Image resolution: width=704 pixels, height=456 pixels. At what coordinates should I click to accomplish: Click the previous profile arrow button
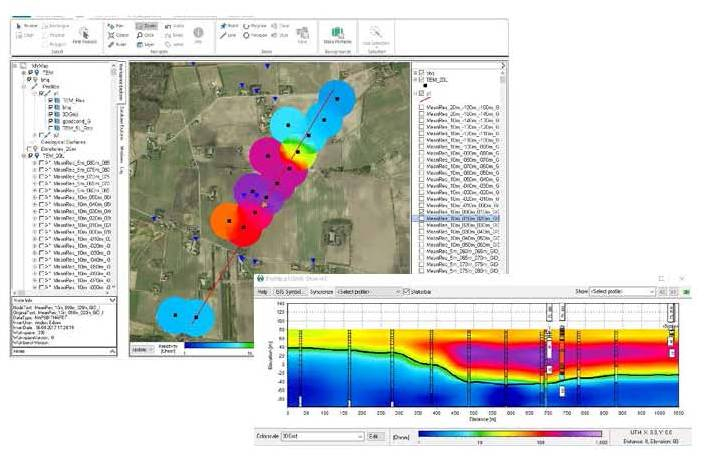pyautogui.click(x=662, y=292)
